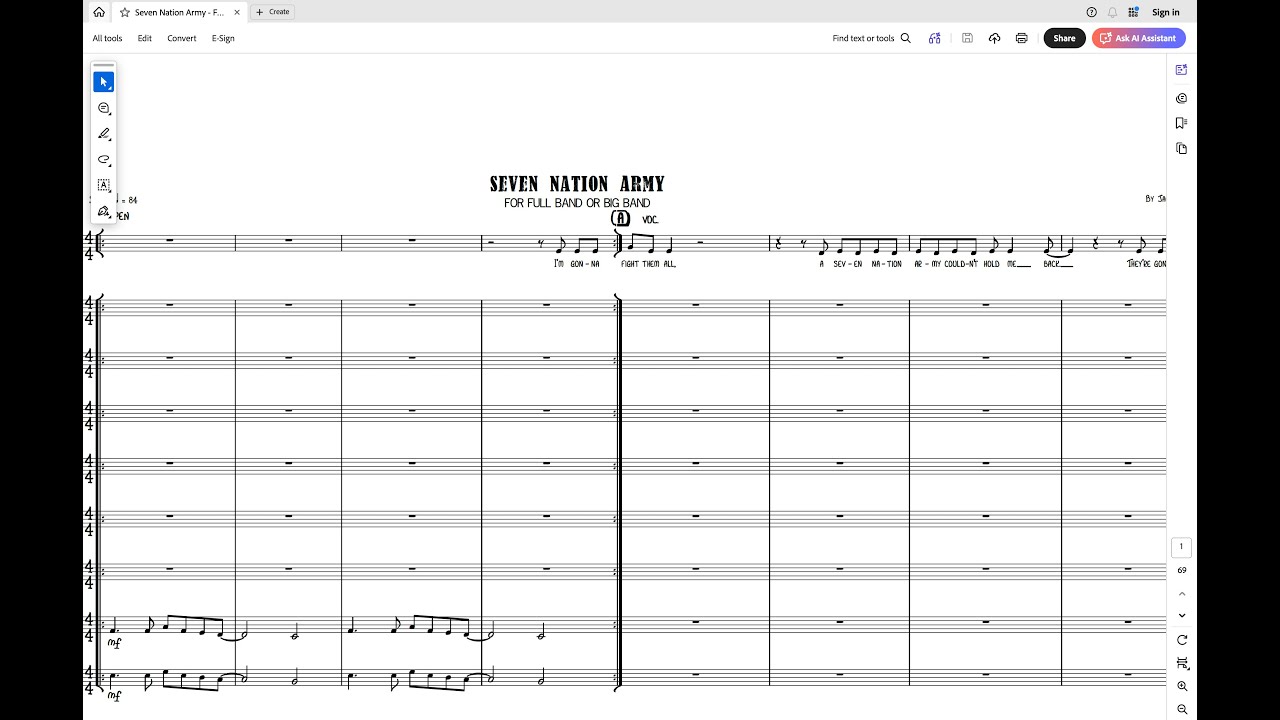The width and height of the screenshot is (1280, 720).
Task: Close the Seven Nation Army tab
Action: (237, 12)
